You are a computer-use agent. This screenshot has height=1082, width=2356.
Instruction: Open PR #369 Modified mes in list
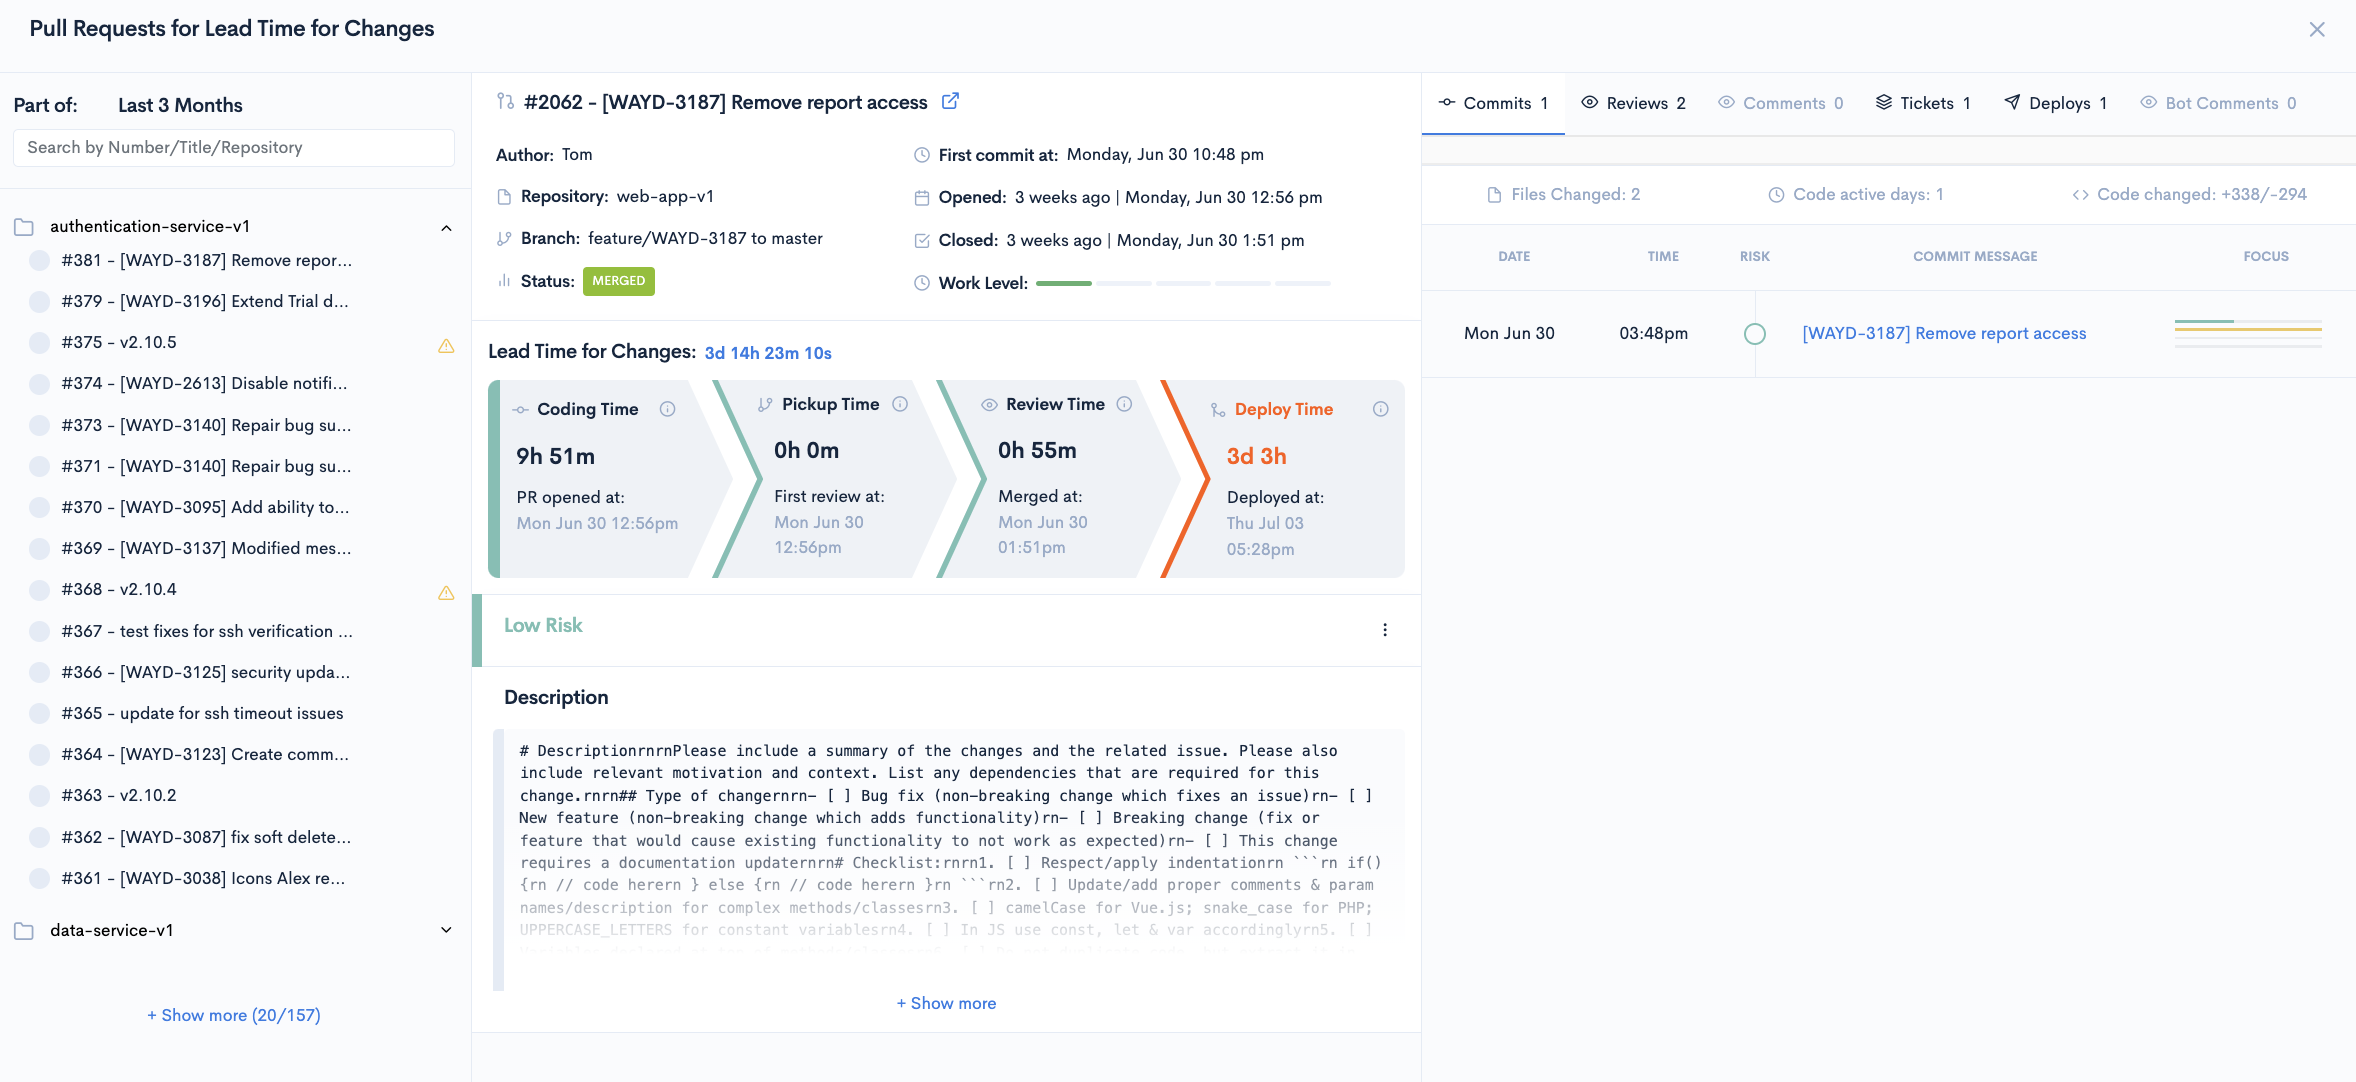pyautogui.click(x=206, y=549)
